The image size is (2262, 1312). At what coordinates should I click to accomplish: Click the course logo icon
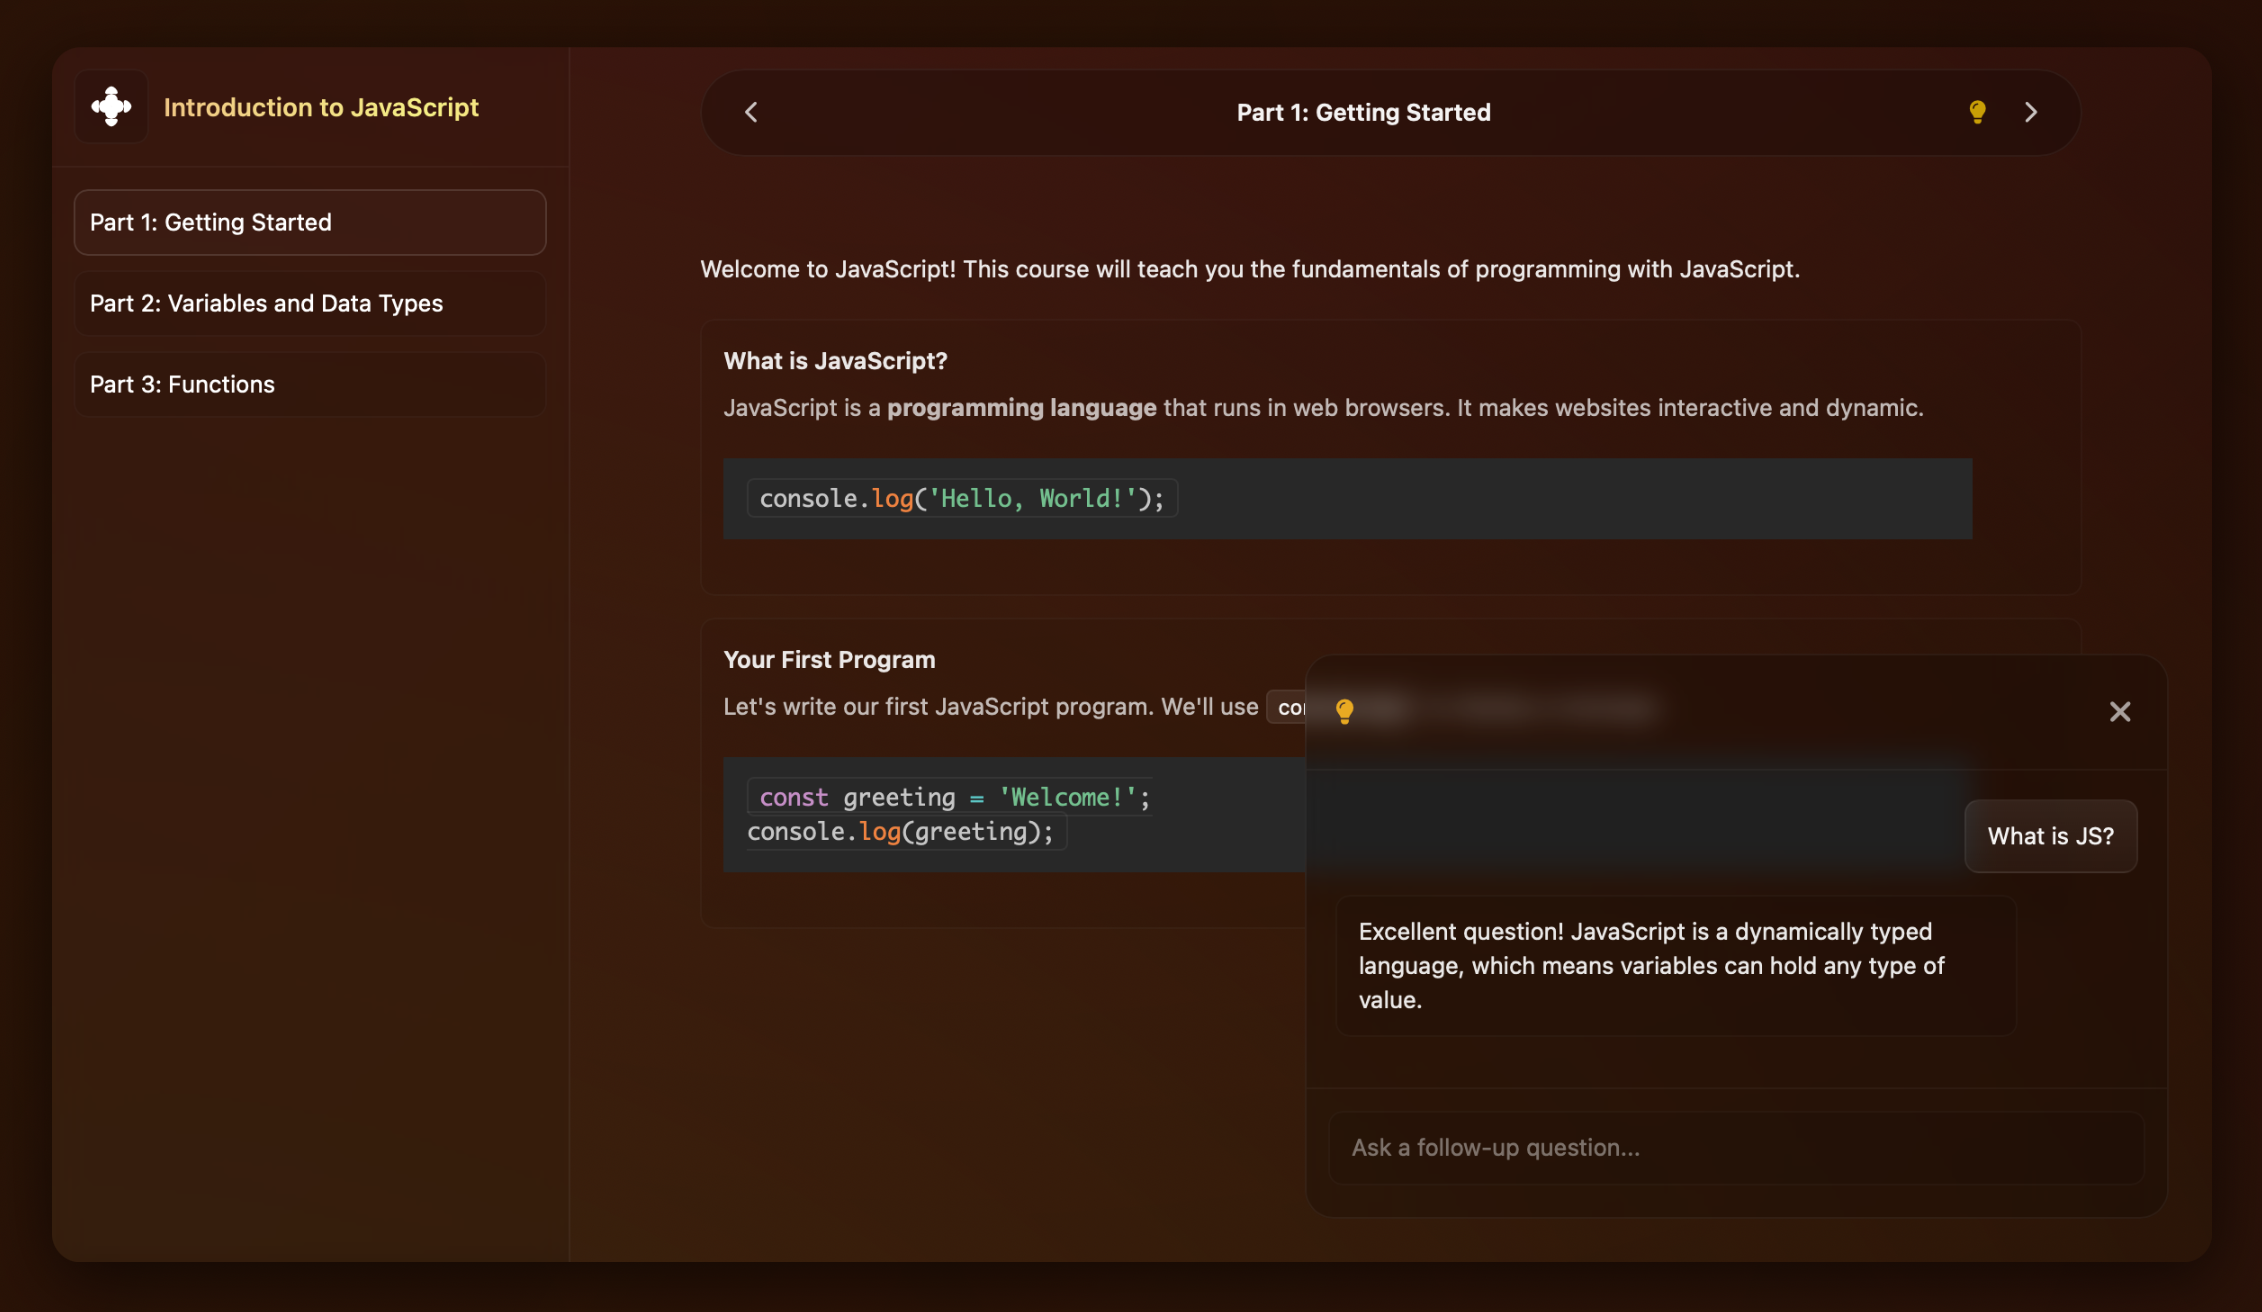(x=111, y=106)
